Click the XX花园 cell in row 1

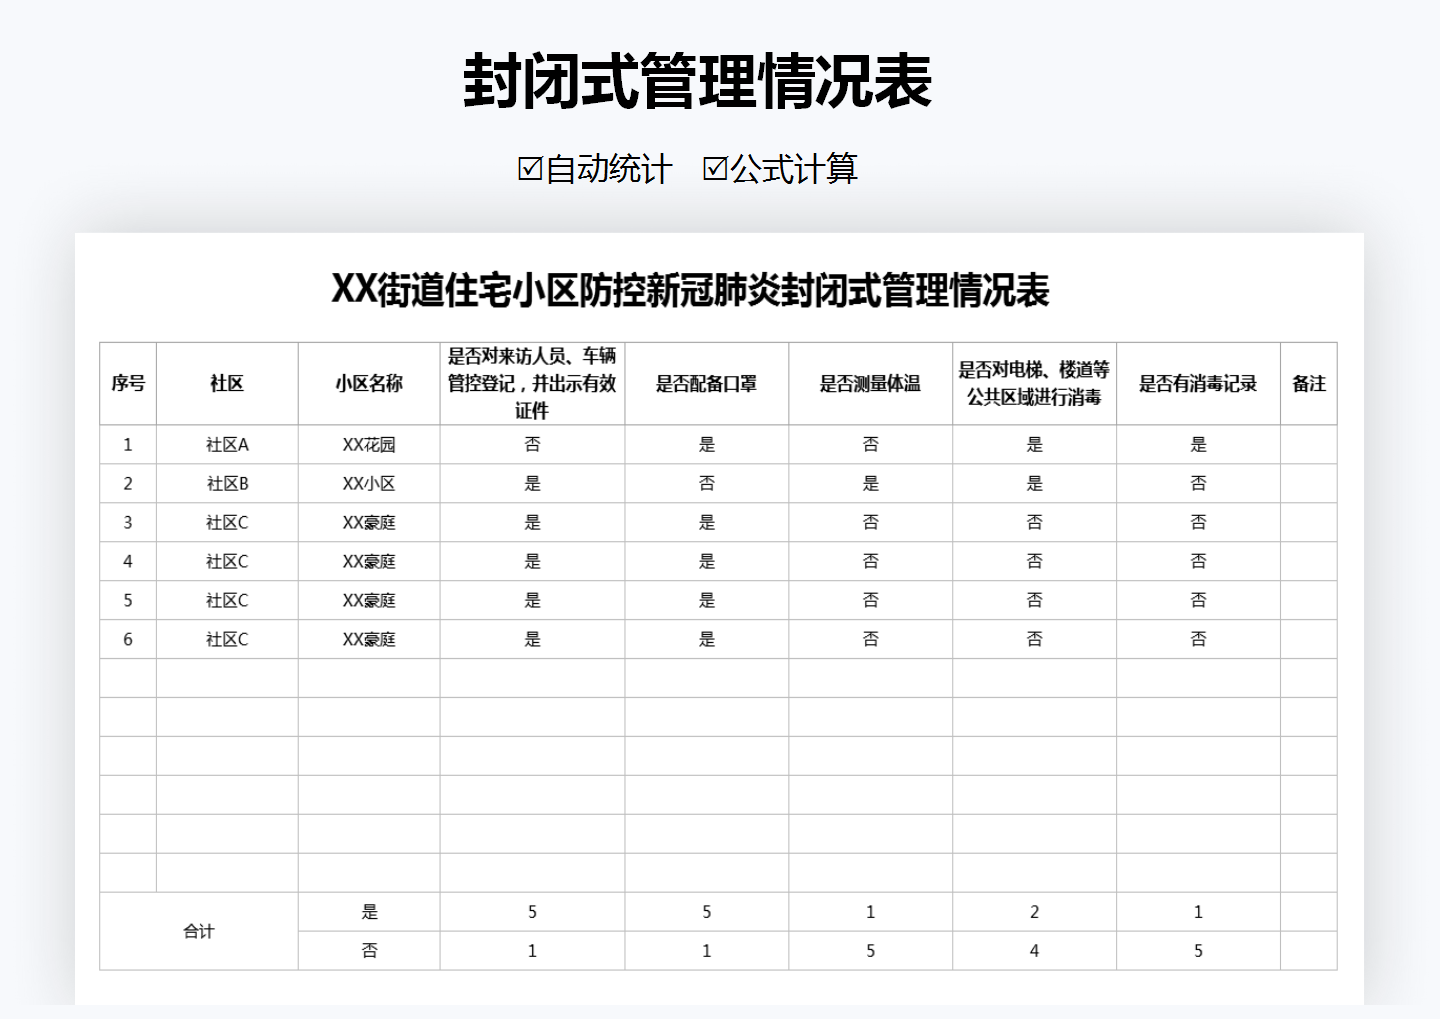(368, 444)
